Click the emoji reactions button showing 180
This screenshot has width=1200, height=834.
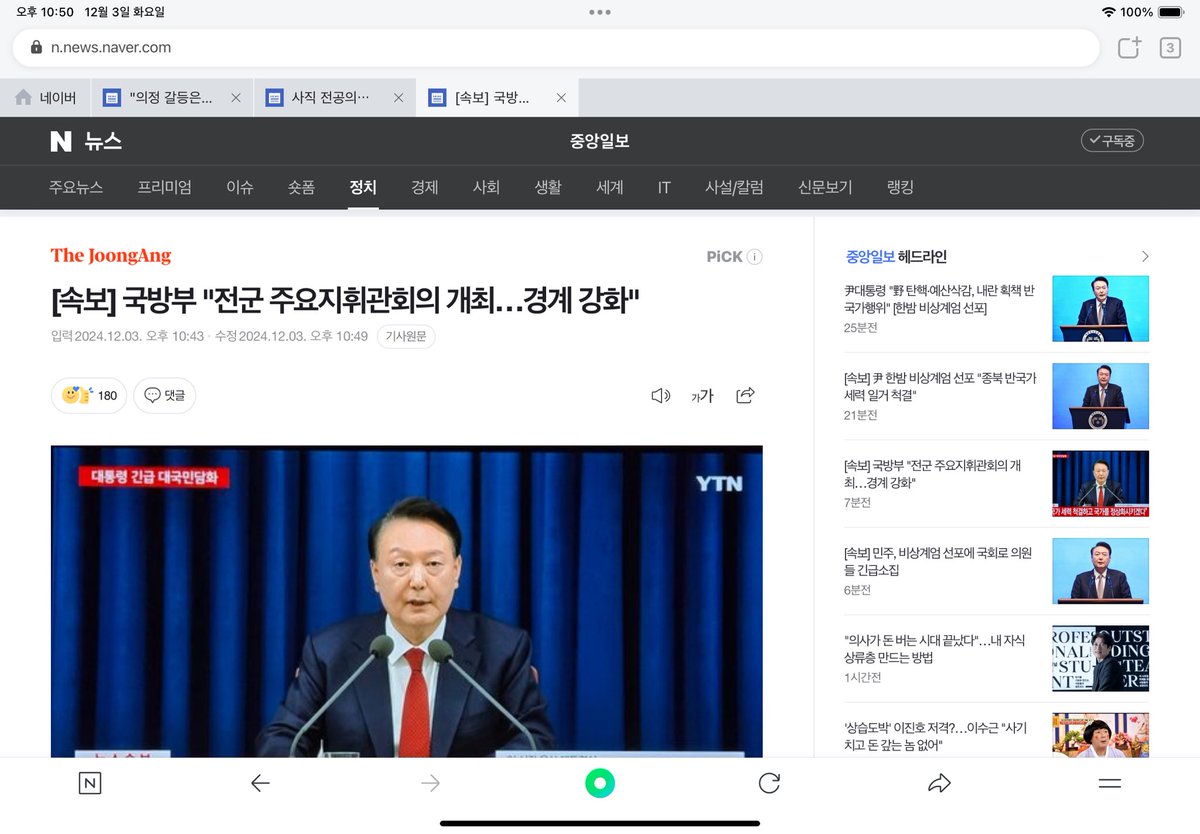coord(89,395)
